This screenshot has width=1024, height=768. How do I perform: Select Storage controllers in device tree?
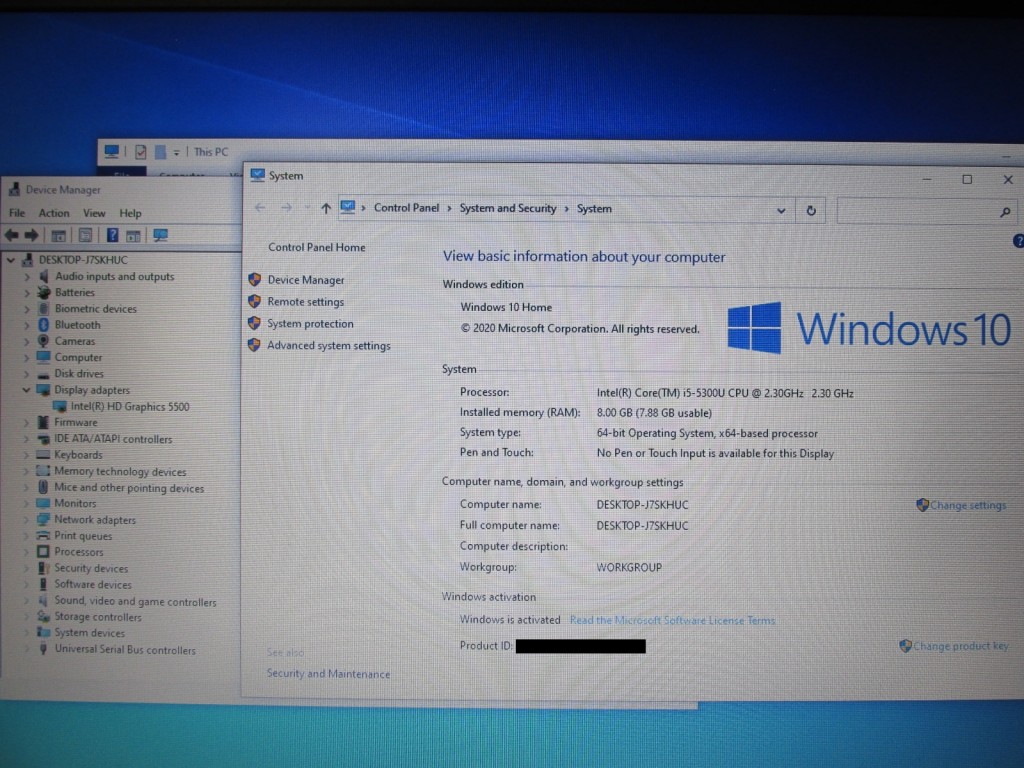click(x=97, y=616)
